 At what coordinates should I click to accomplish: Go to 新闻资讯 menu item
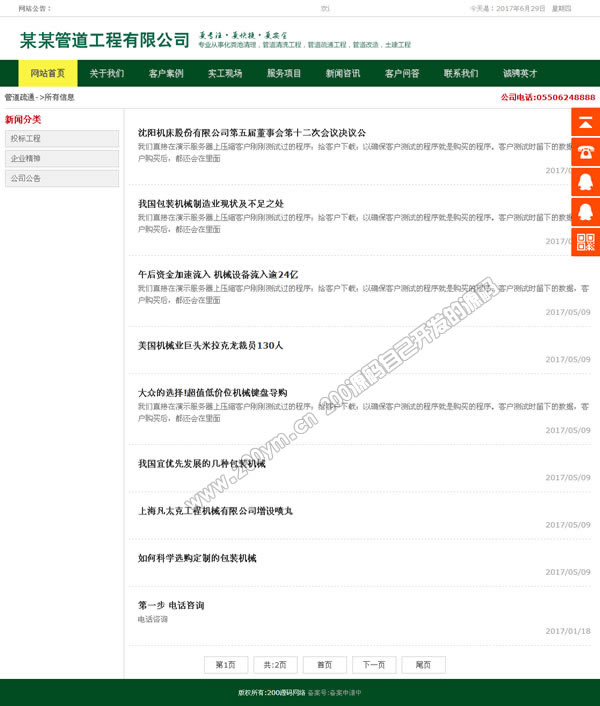[x=343, y=73]
